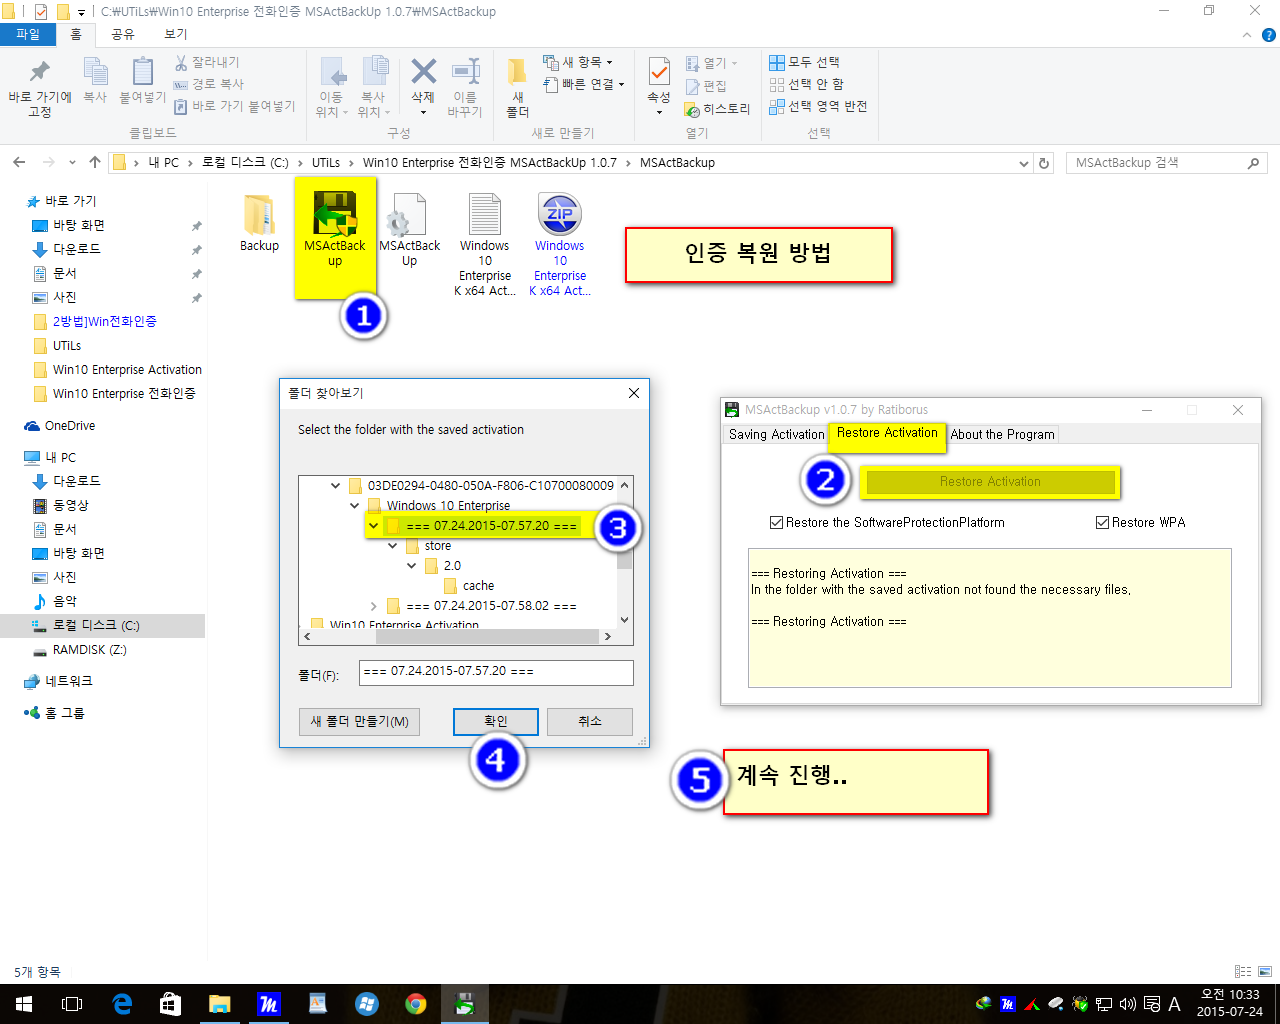Click the Restore Activation button
The height and width of the screenshot is (1024, 1280).
click(990, 482)
